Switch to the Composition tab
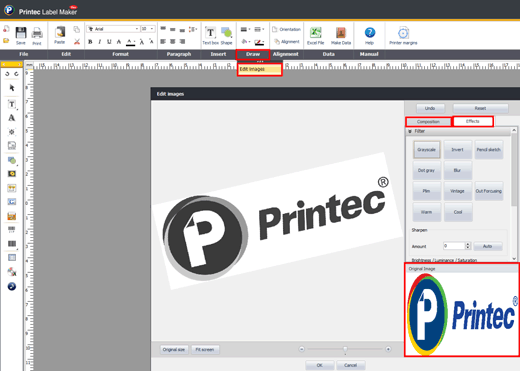The image size is (520, 371). [x=428, y=122]
